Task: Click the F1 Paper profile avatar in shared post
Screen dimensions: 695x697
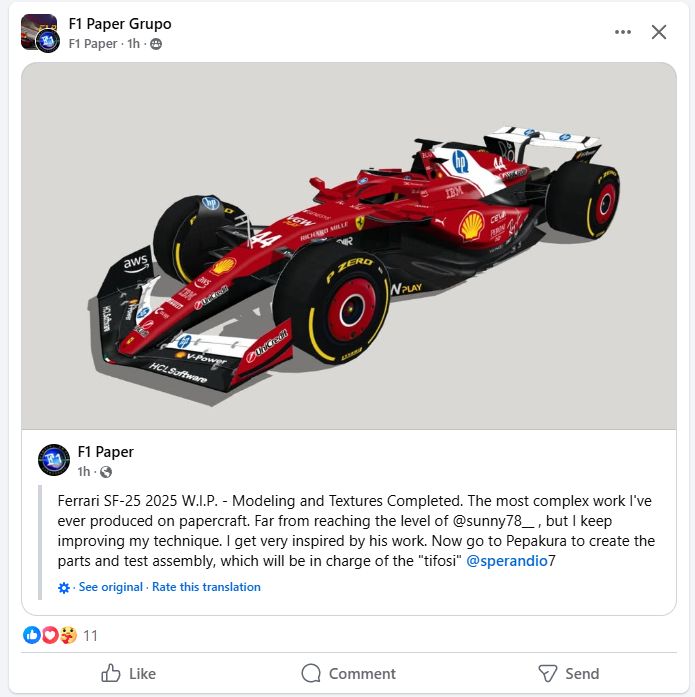Action: [x=54, y=460]
